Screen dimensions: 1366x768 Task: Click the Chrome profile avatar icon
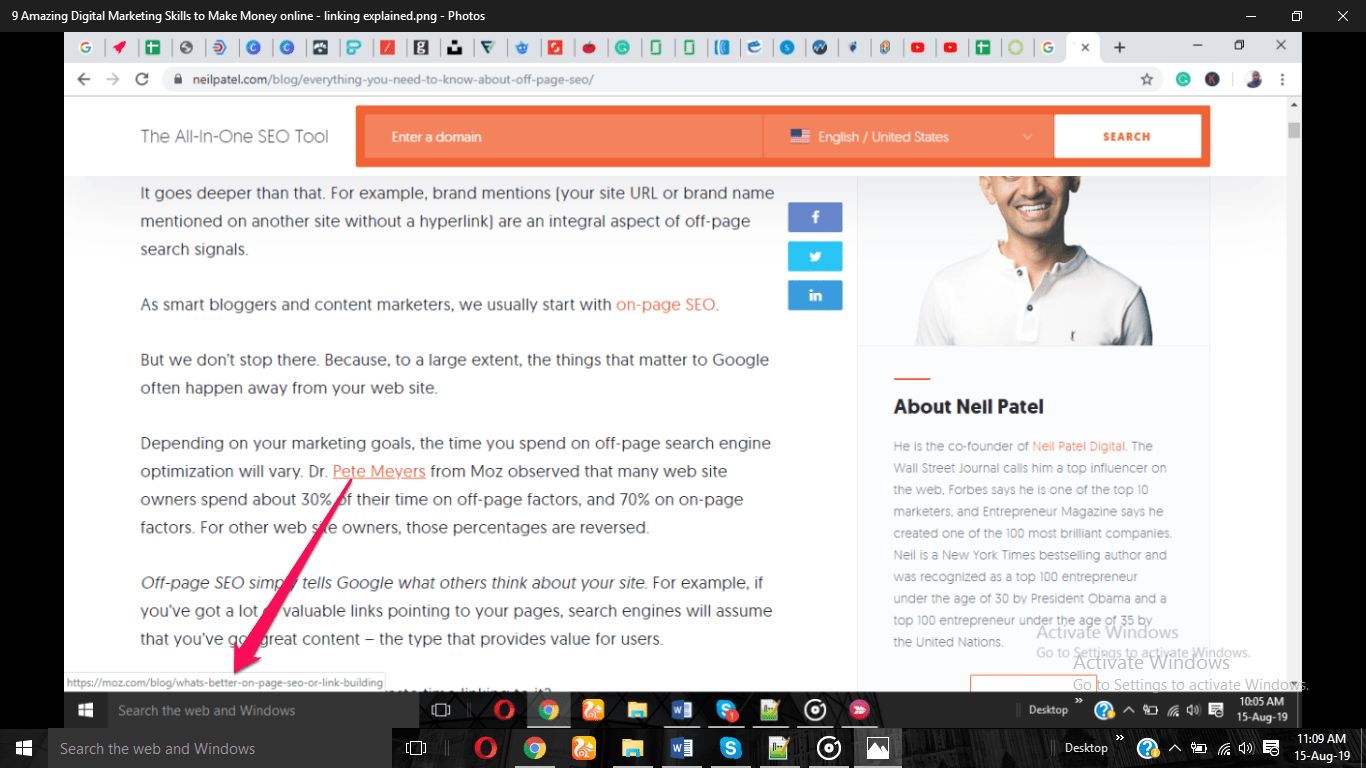[x=1254, y=79]
